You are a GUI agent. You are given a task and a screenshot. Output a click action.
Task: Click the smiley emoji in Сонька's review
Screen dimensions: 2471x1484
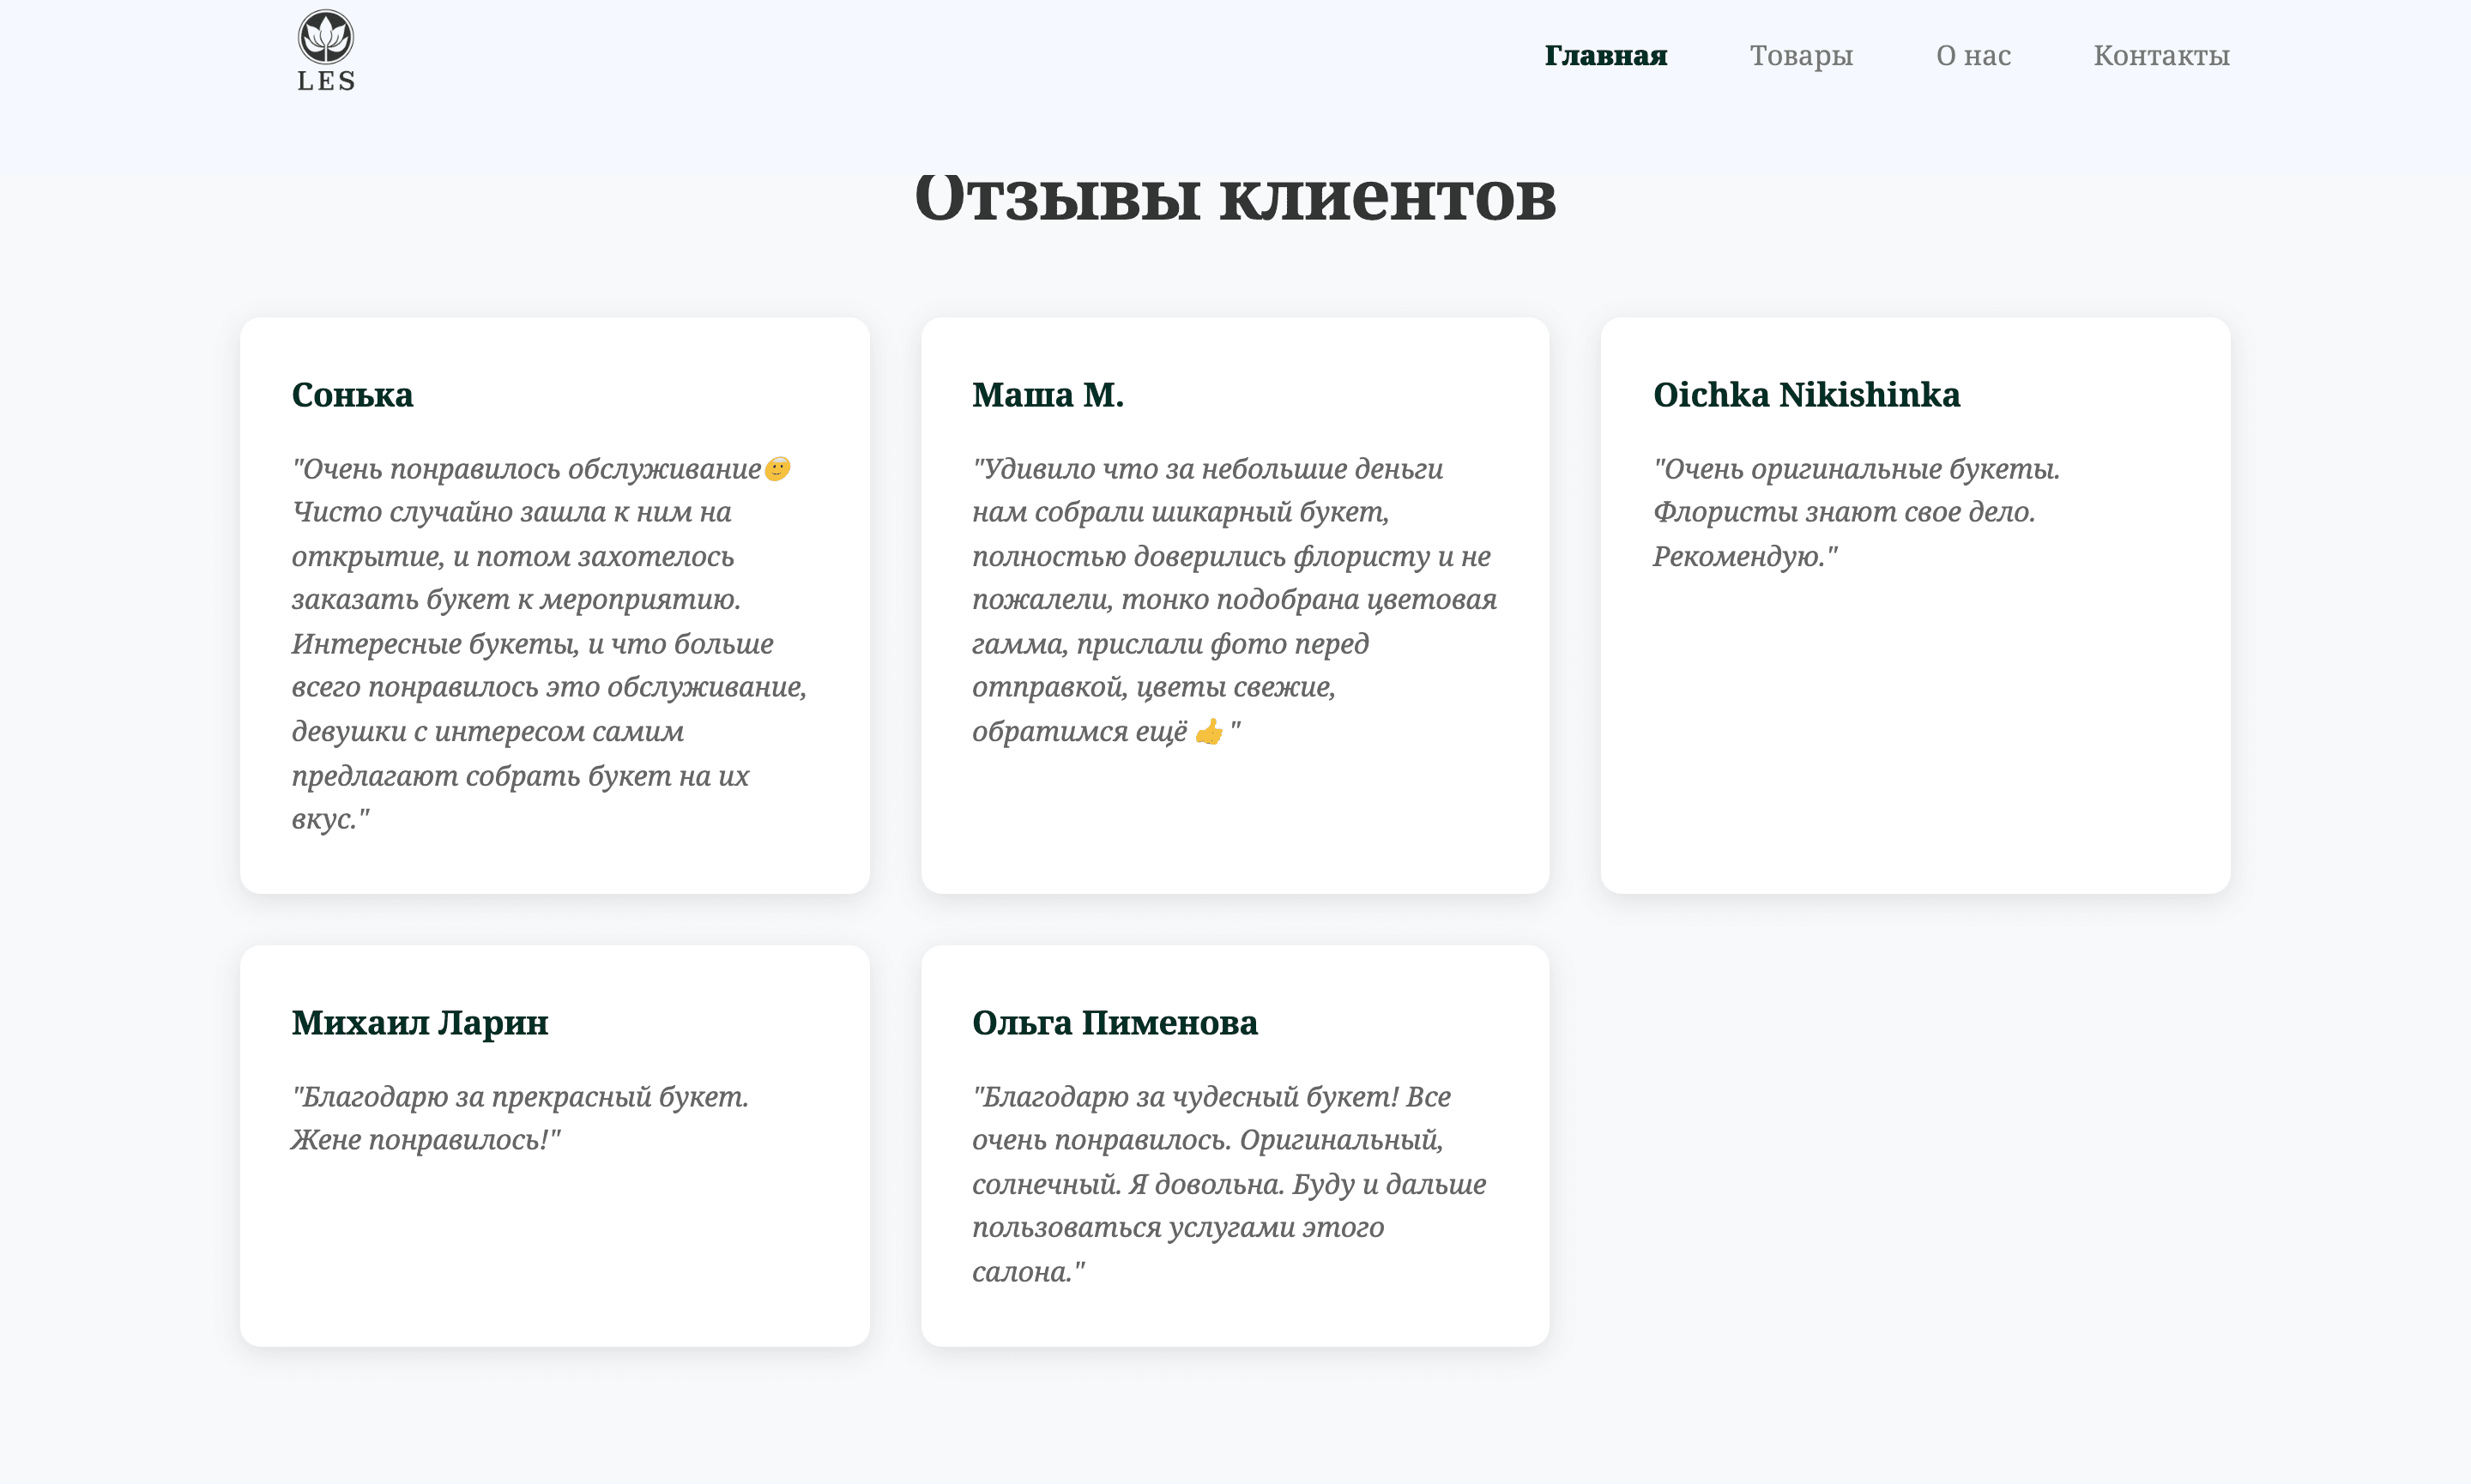click(777, 469)
